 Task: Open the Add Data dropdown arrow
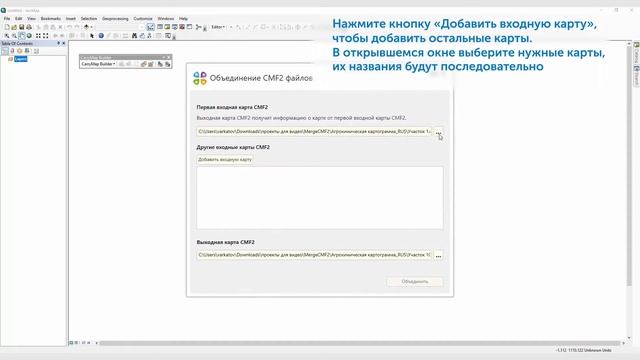91,27
